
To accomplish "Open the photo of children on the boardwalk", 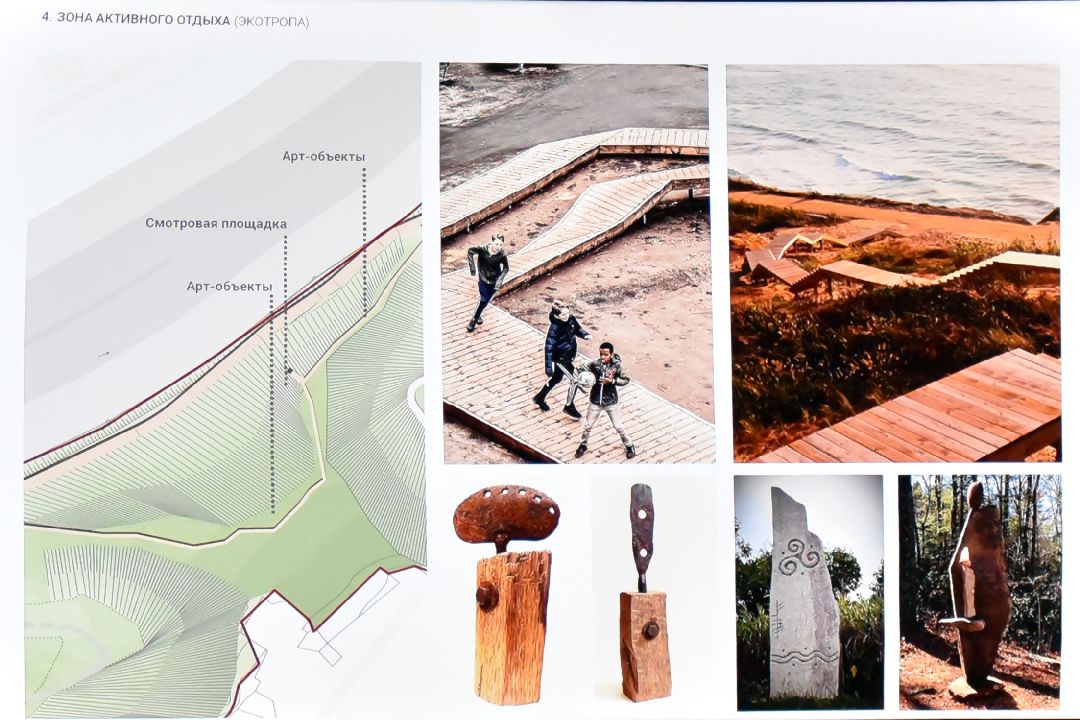I will click(576, 262).
